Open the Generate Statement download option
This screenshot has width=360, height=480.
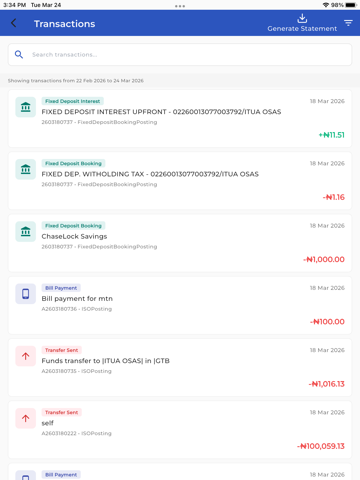(x=302, y=23)
